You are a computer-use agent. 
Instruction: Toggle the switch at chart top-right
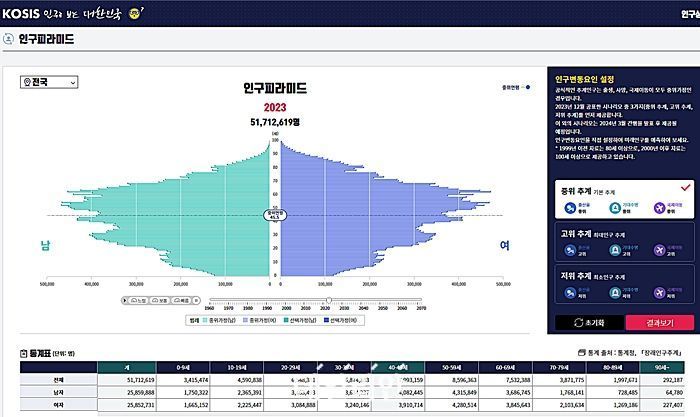(525, 87)
